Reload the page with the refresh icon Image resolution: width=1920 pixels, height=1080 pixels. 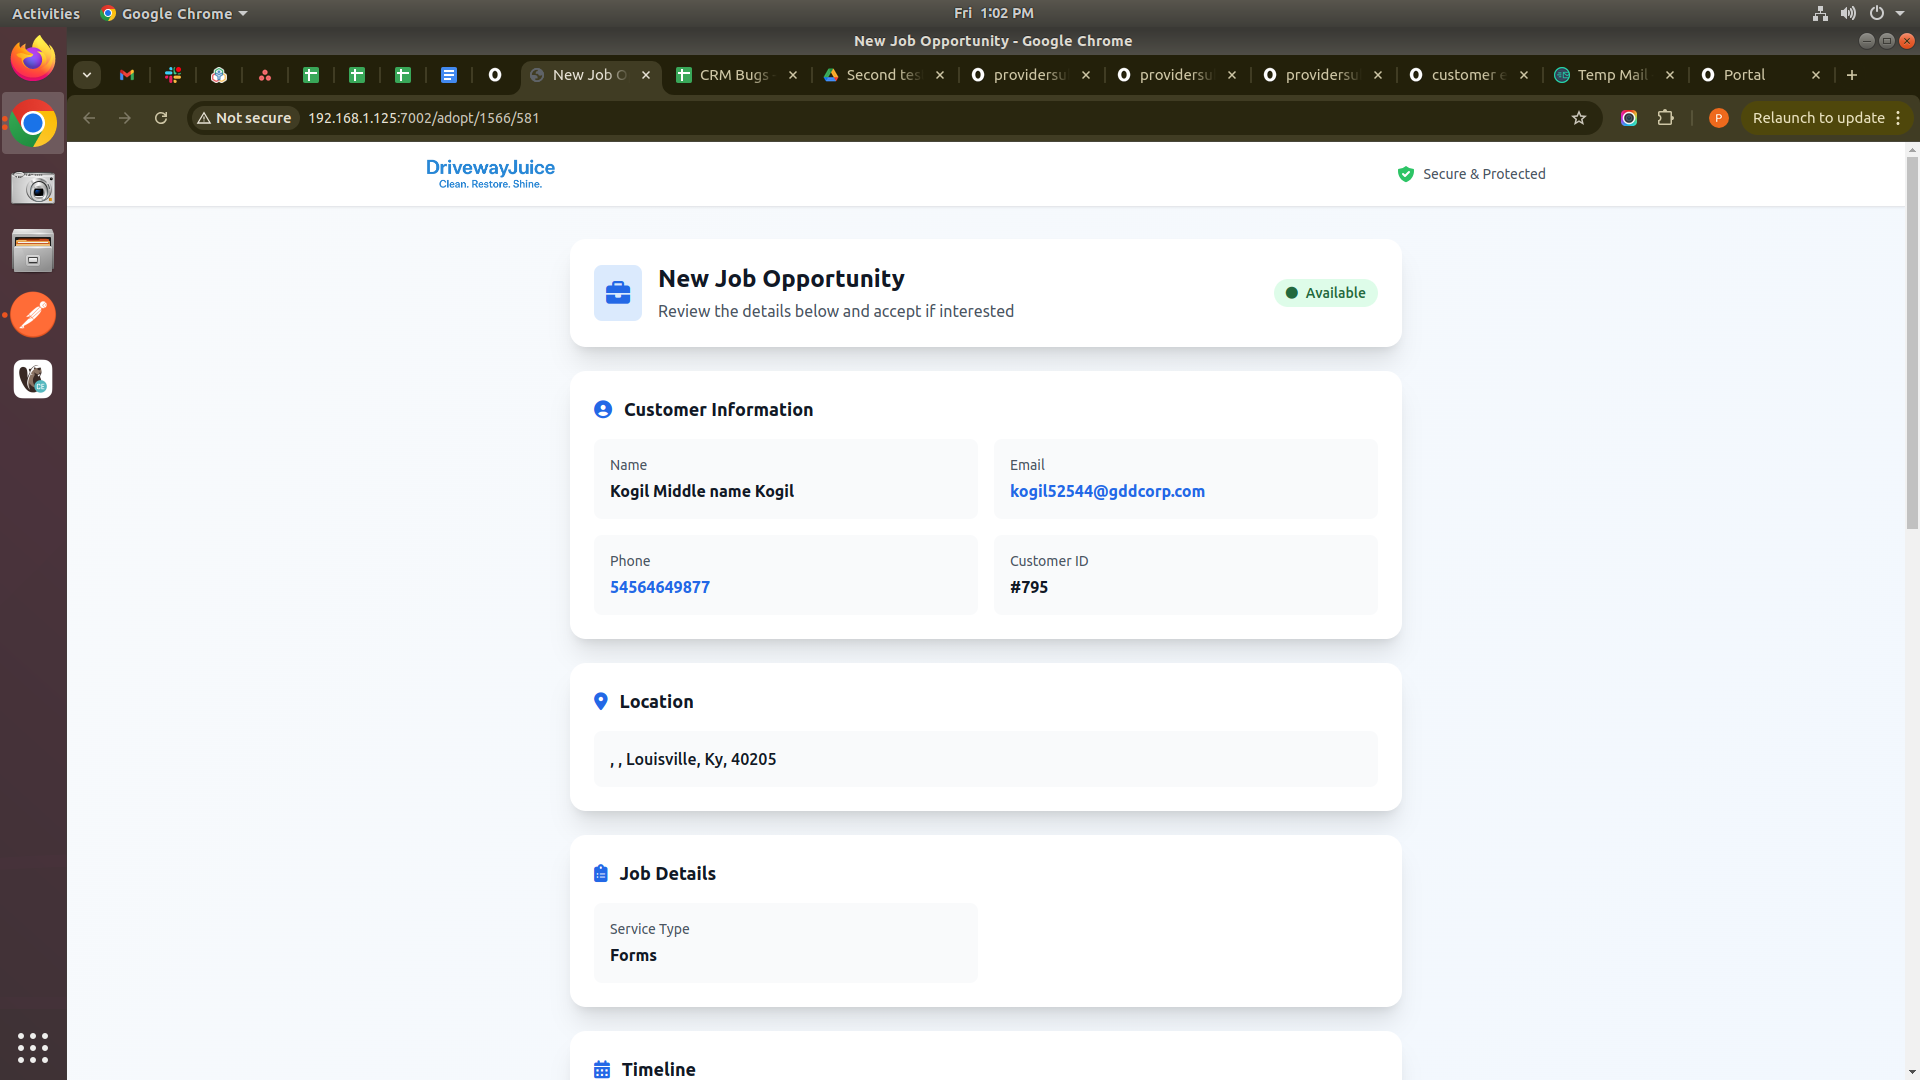[161, 118]
